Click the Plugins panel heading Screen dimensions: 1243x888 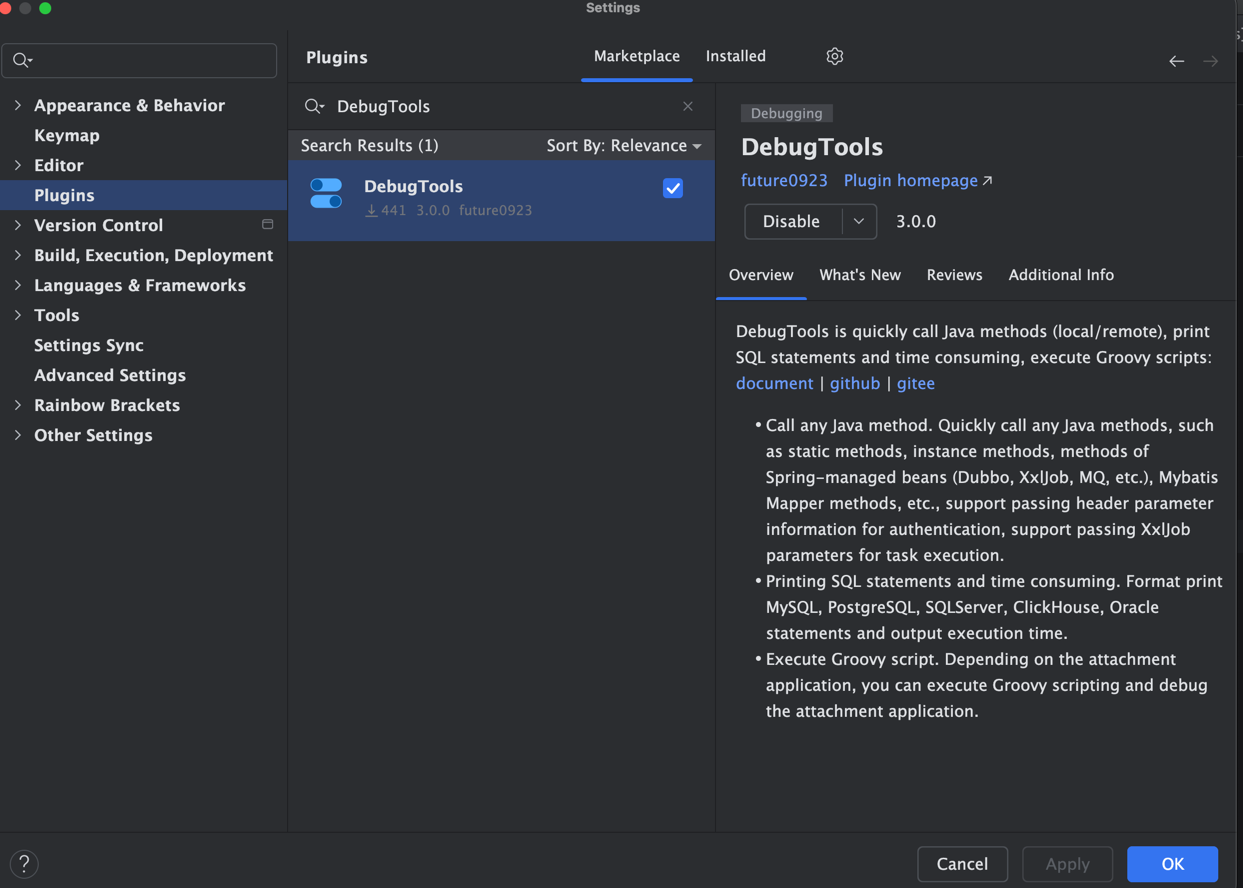tap(337, 58)
